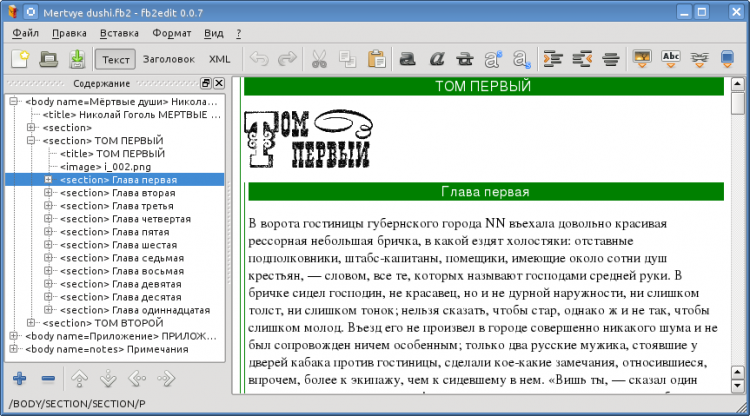750x416 pixels.
Task: Apply bold formatting icon
Action: click(x=408, y=59)
